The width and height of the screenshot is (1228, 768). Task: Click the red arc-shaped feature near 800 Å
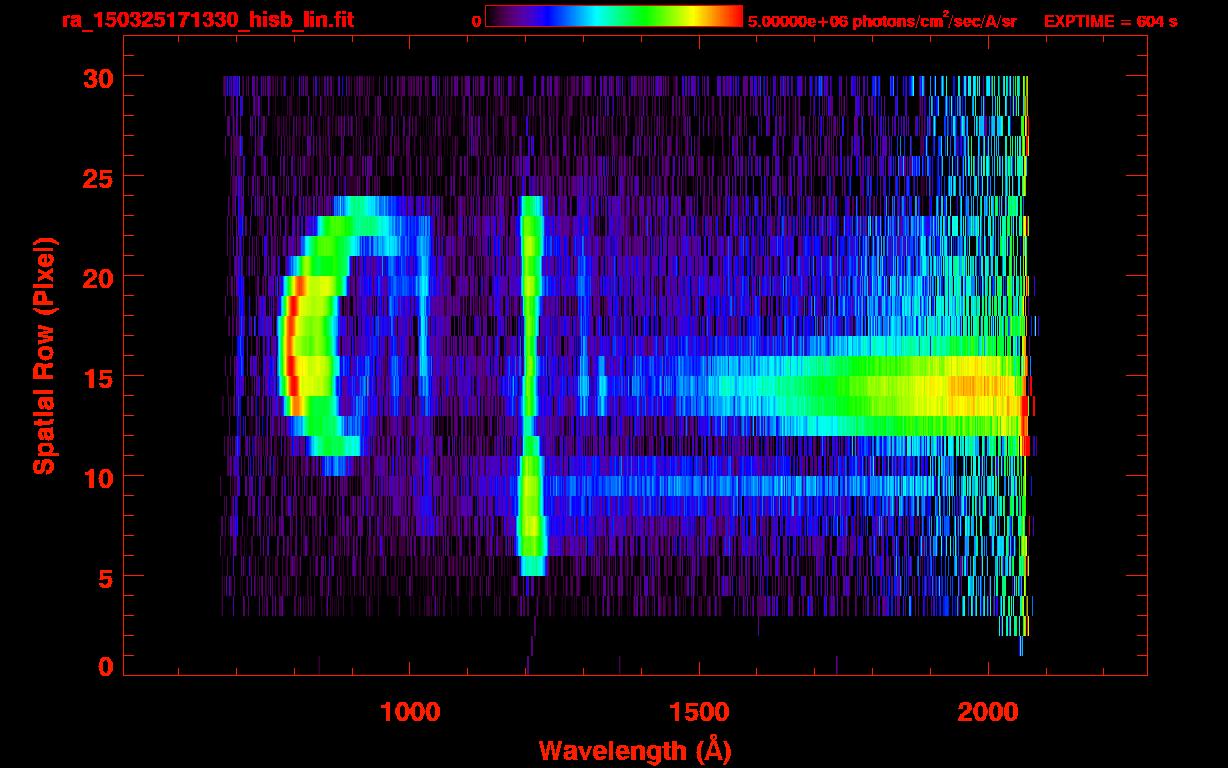(289, 350)
